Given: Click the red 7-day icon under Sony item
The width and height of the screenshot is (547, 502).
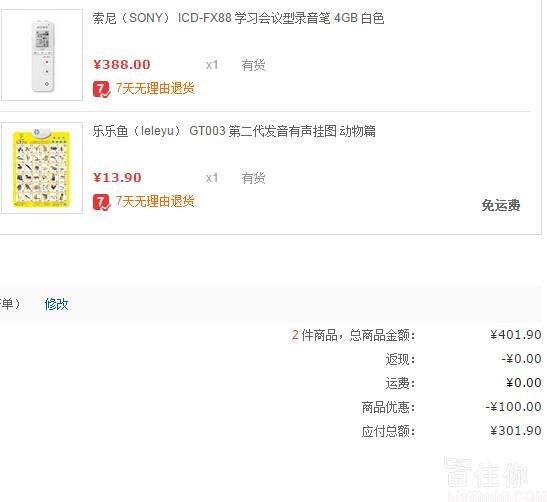Looking at the screenshot, I should [x=102, y=89].
